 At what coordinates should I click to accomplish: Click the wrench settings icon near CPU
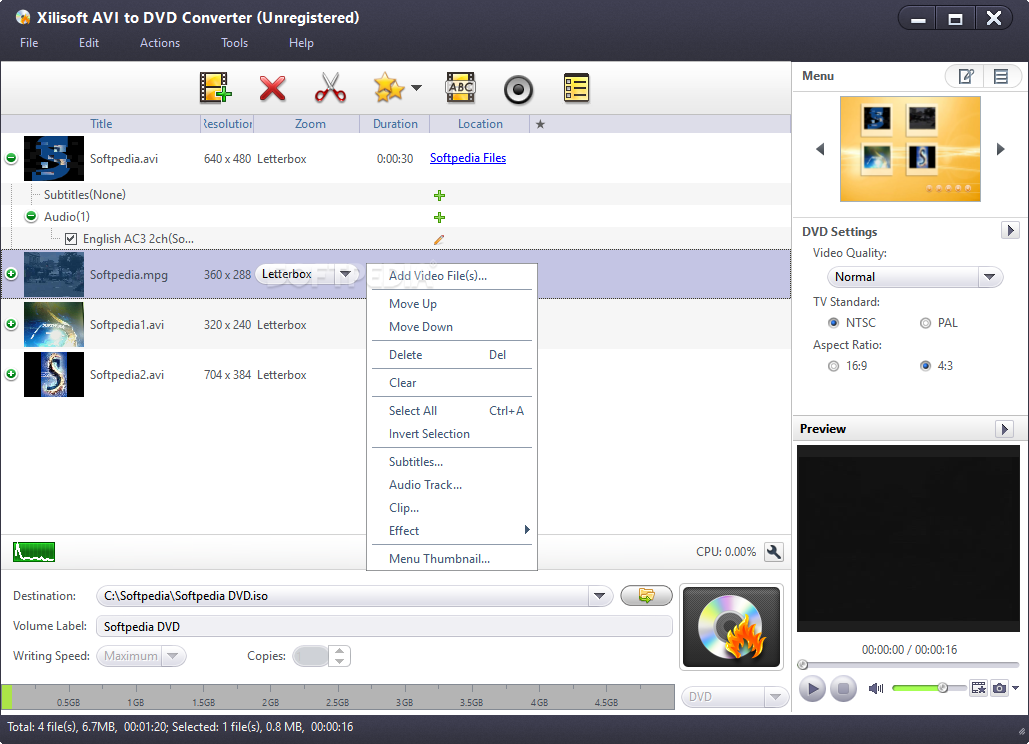pos(774,552)
